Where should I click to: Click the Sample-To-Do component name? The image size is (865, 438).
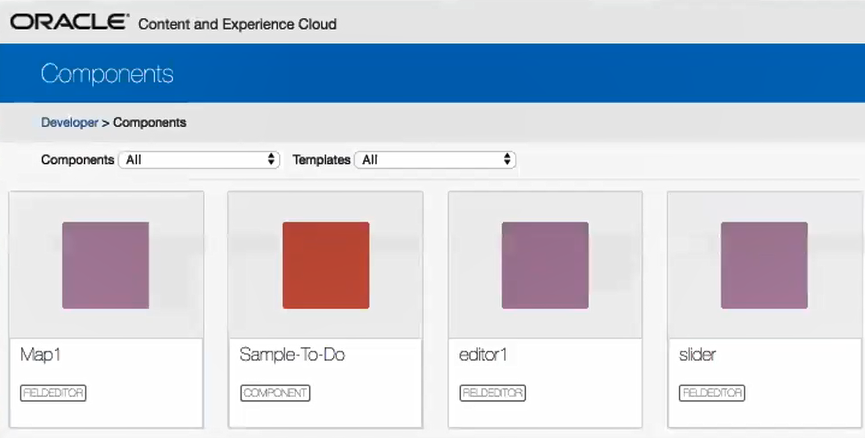292,355
